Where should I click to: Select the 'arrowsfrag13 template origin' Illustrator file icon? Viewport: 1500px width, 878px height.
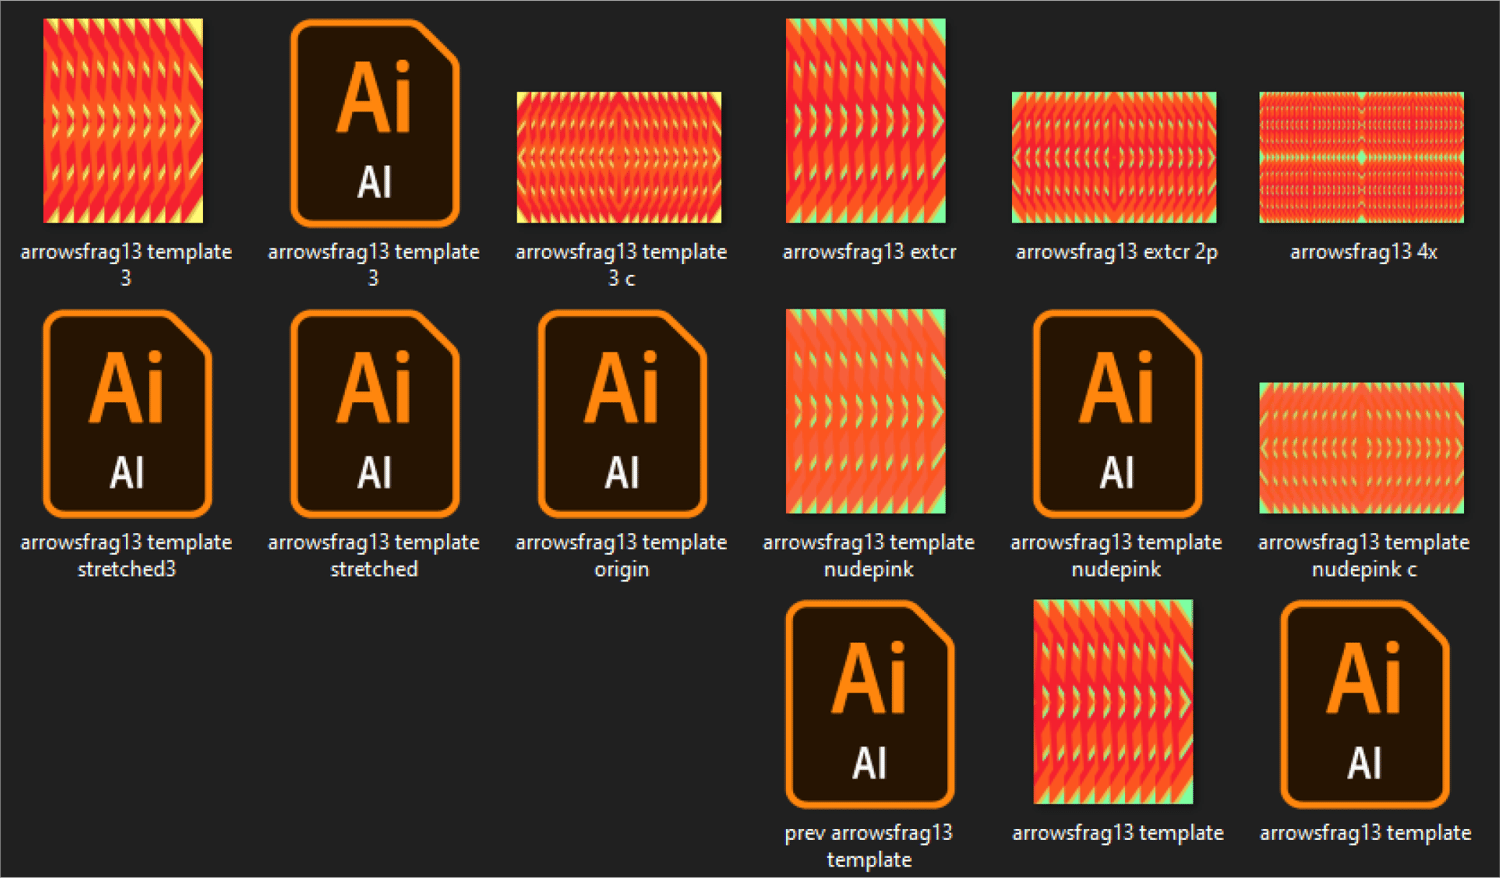[x=622, y=414]
